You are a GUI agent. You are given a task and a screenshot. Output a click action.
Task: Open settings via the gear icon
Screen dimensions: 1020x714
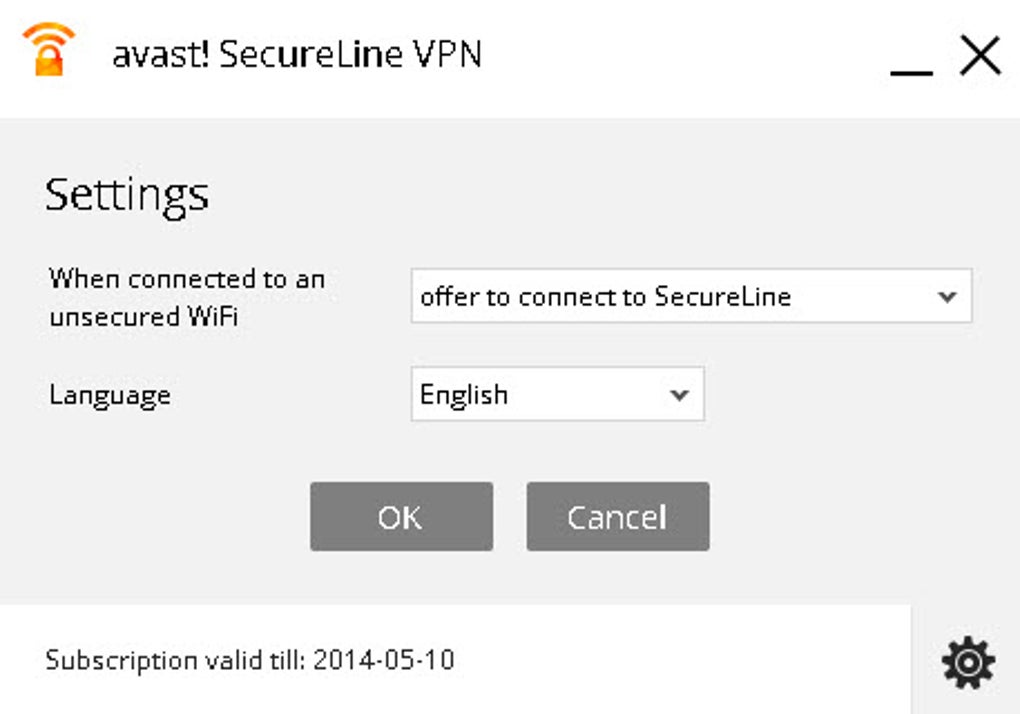968,661
